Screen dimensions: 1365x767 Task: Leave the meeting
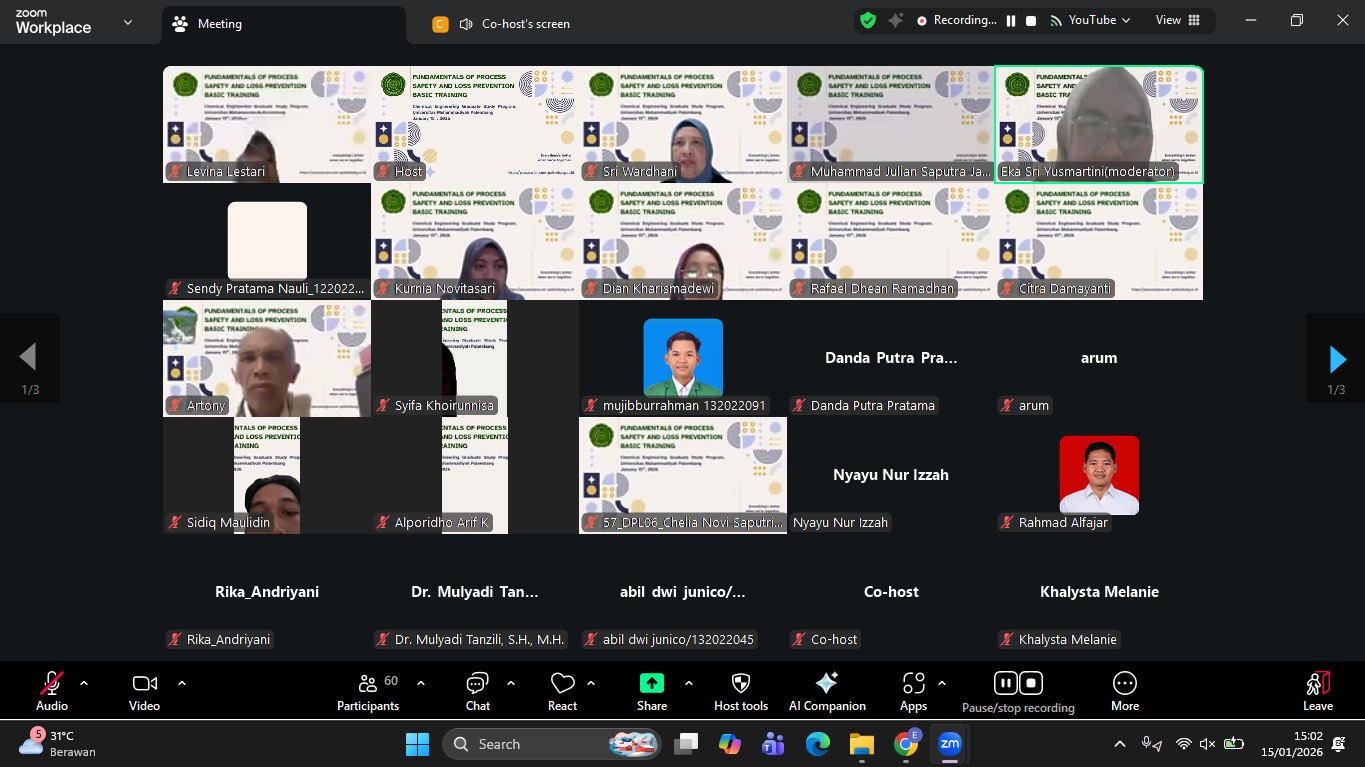pyautogui.click(x=1317, y=692)
